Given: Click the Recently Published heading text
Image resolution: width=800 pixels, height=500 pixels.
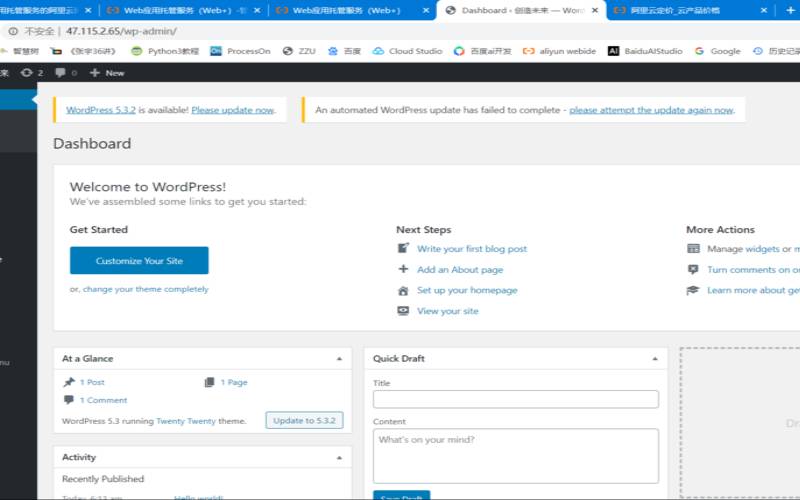Looking at the screenshot, I should coord(103,479).
